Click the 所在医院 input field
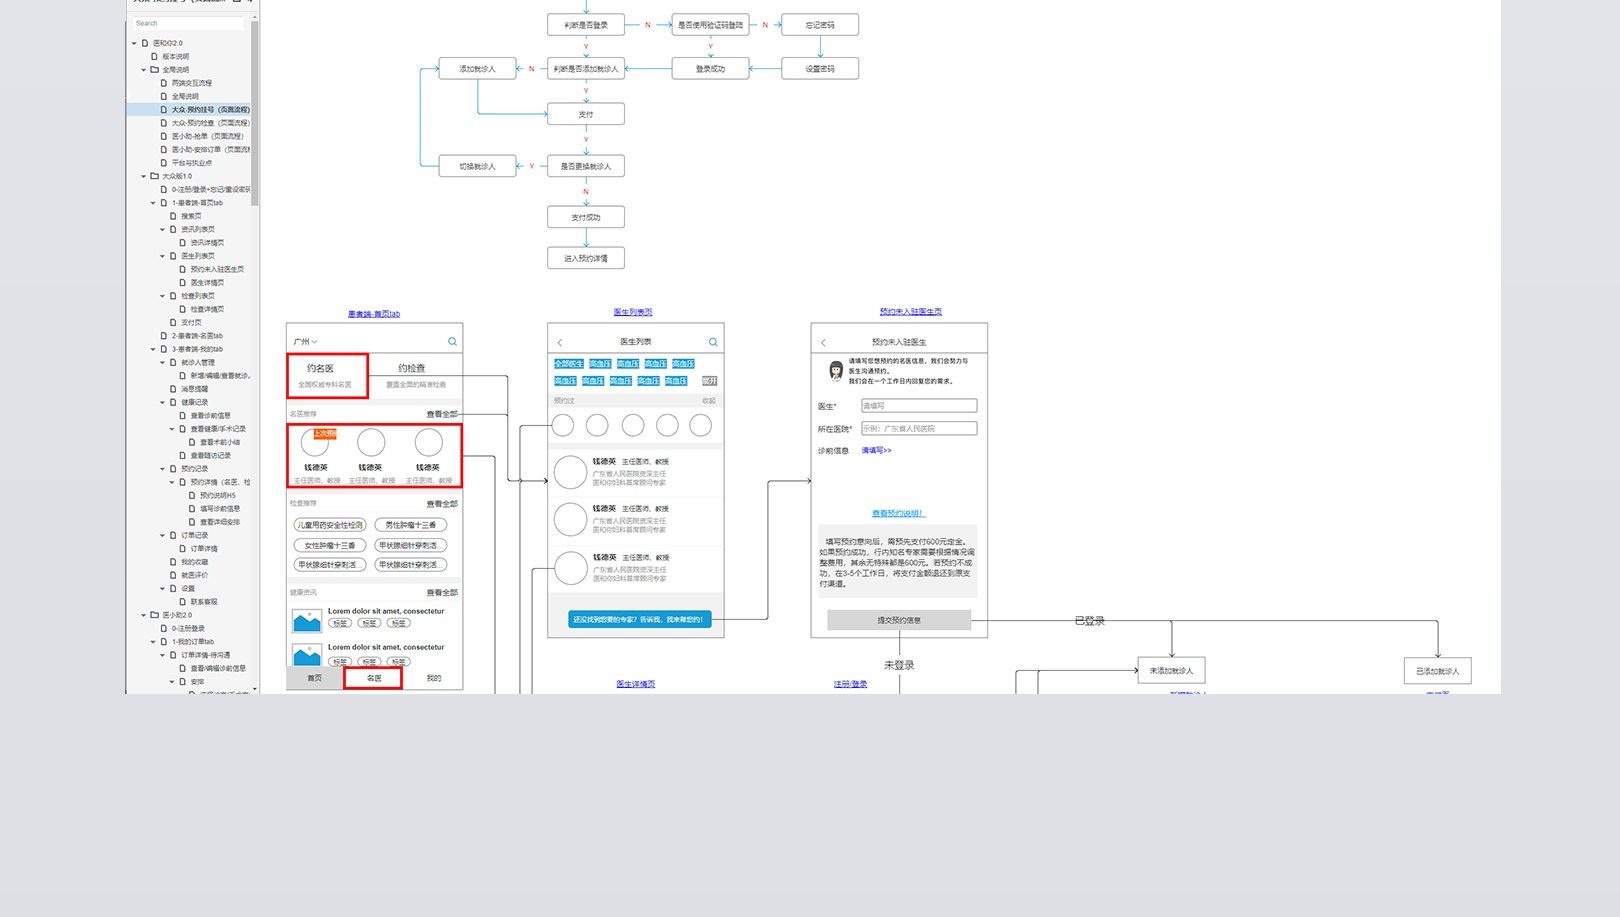The height and width of the screenshot is (917, 1620). tap(919, 429)
